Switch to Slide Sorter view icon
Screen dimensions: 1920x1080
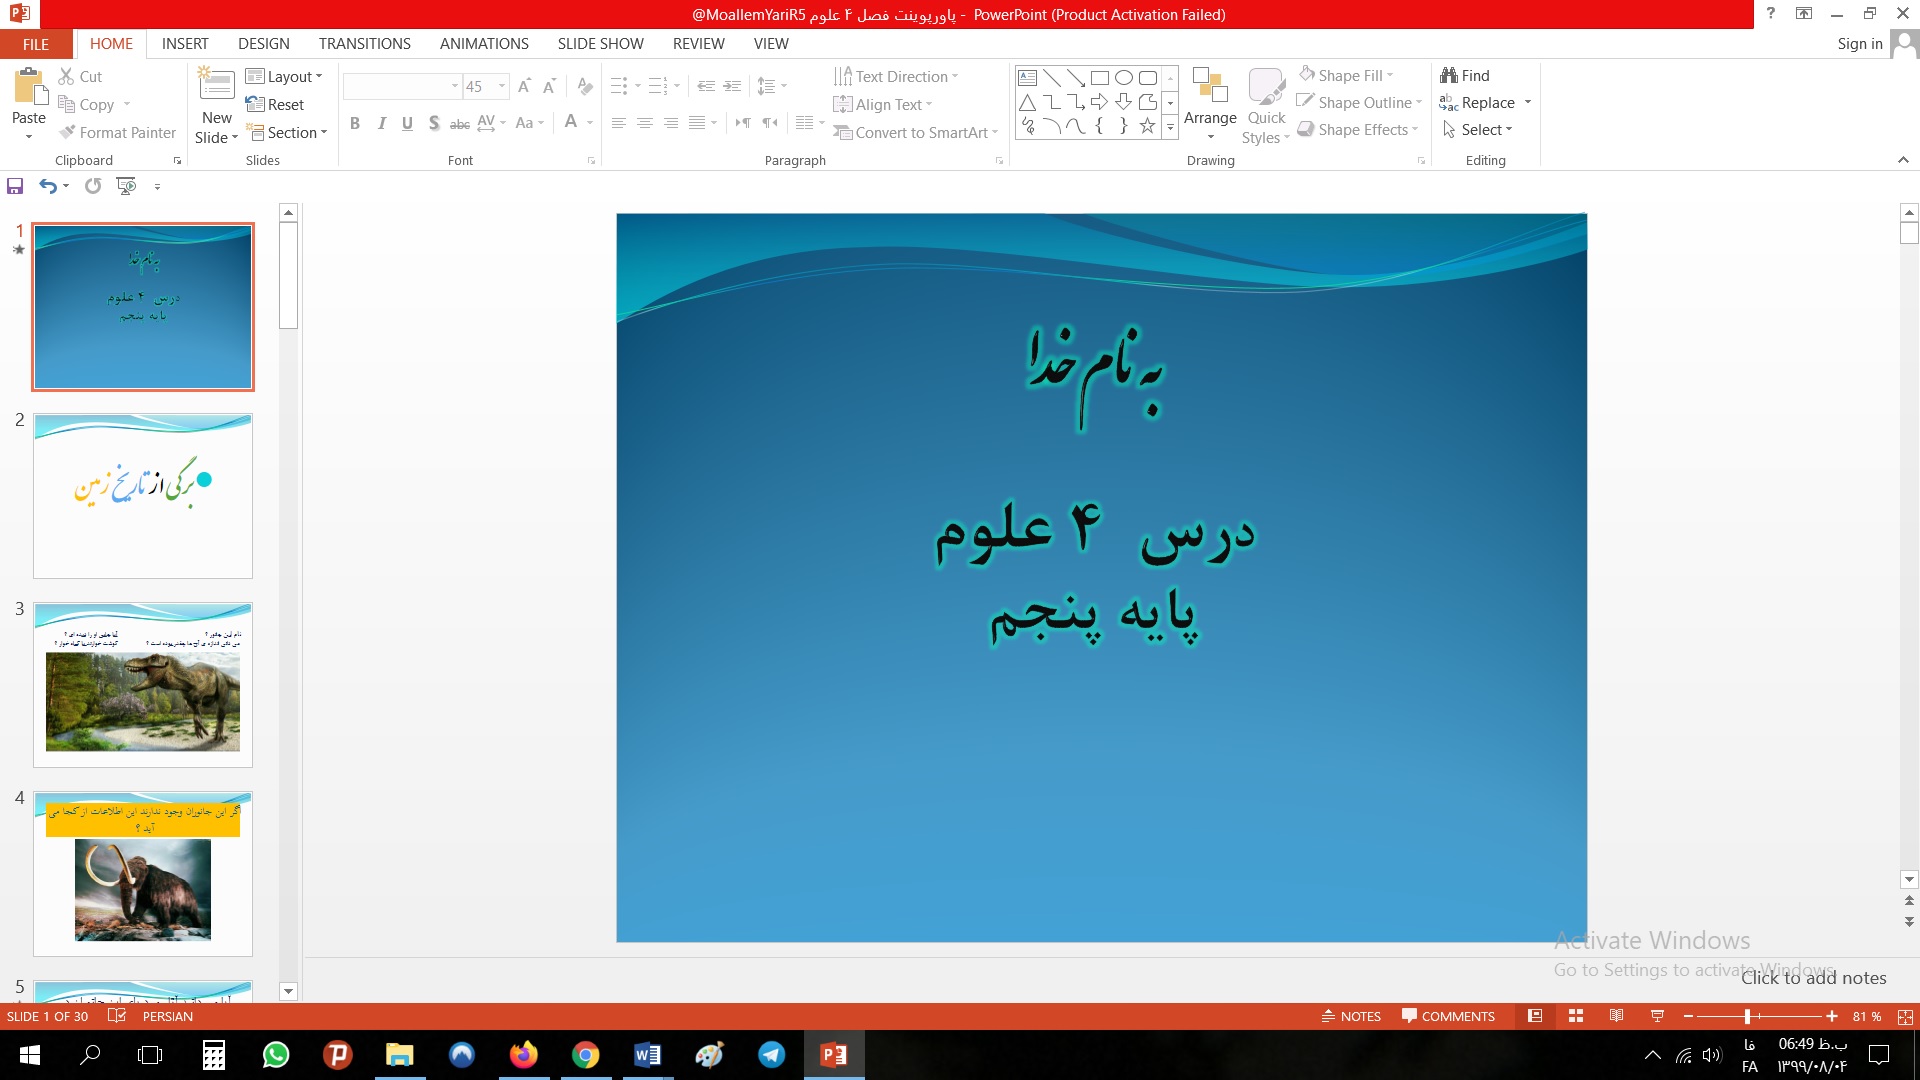tap(1576, 1016)
